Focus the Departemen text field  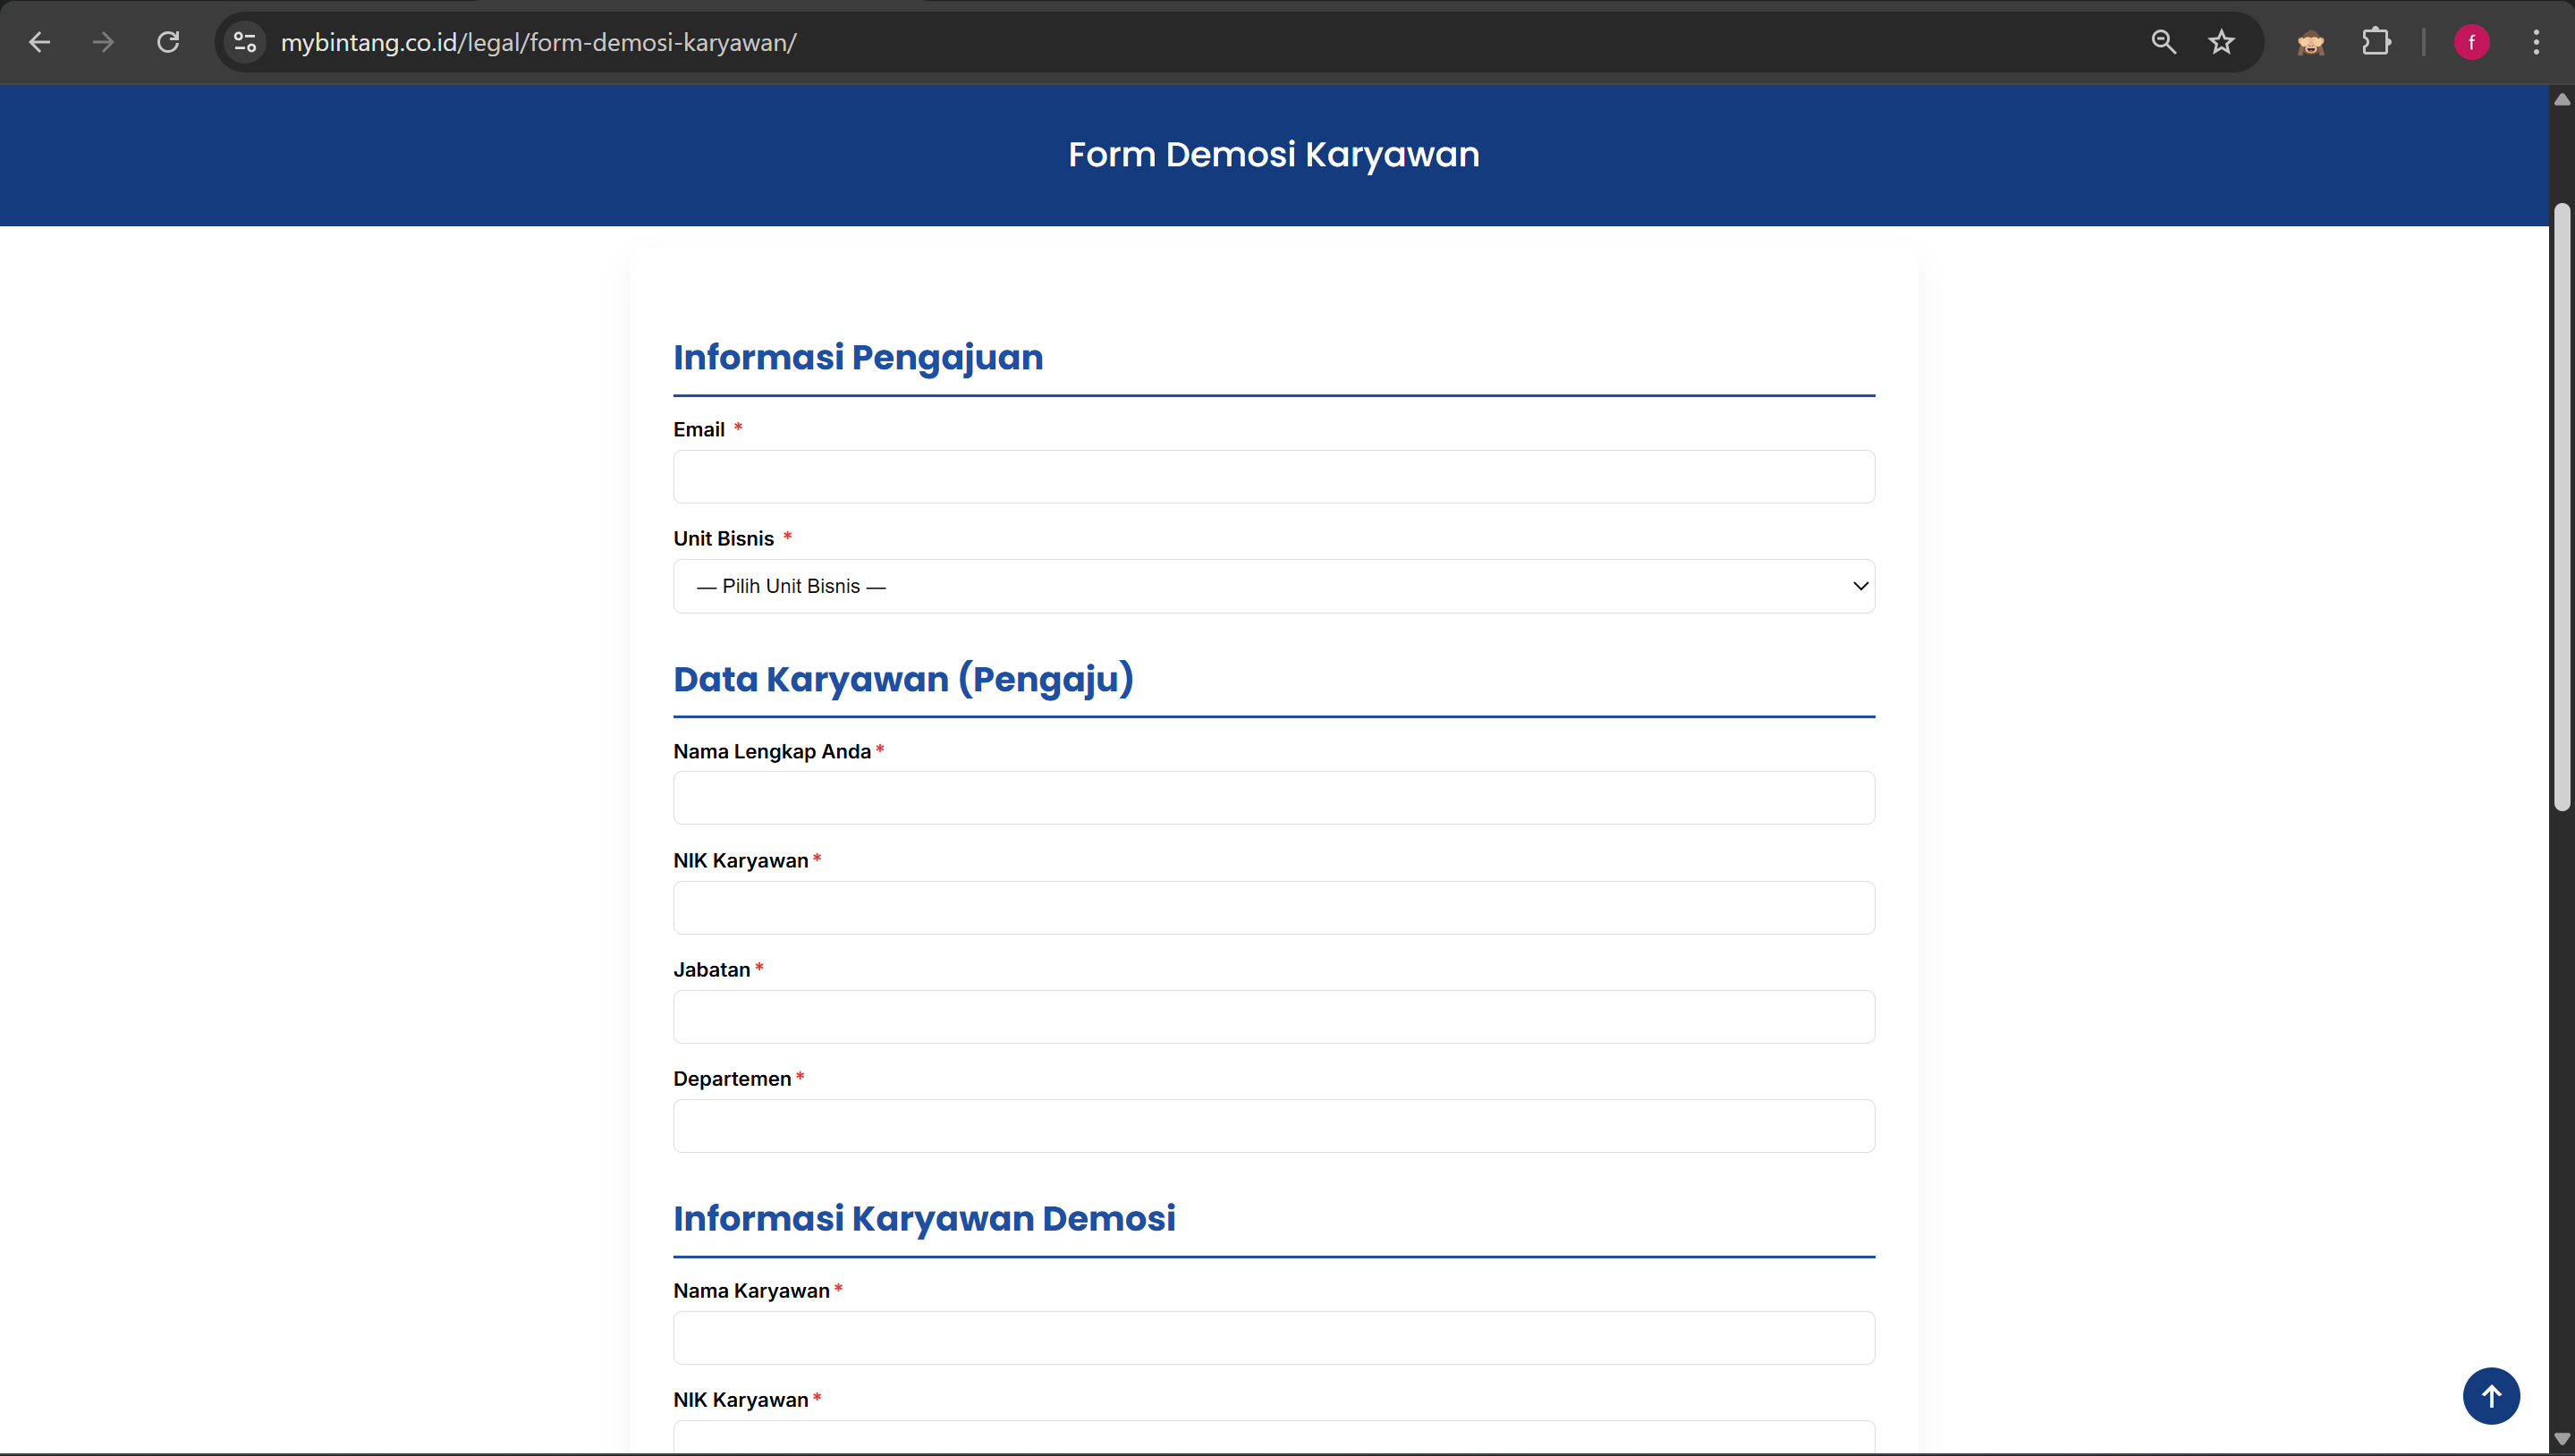coord(1273,1126)
